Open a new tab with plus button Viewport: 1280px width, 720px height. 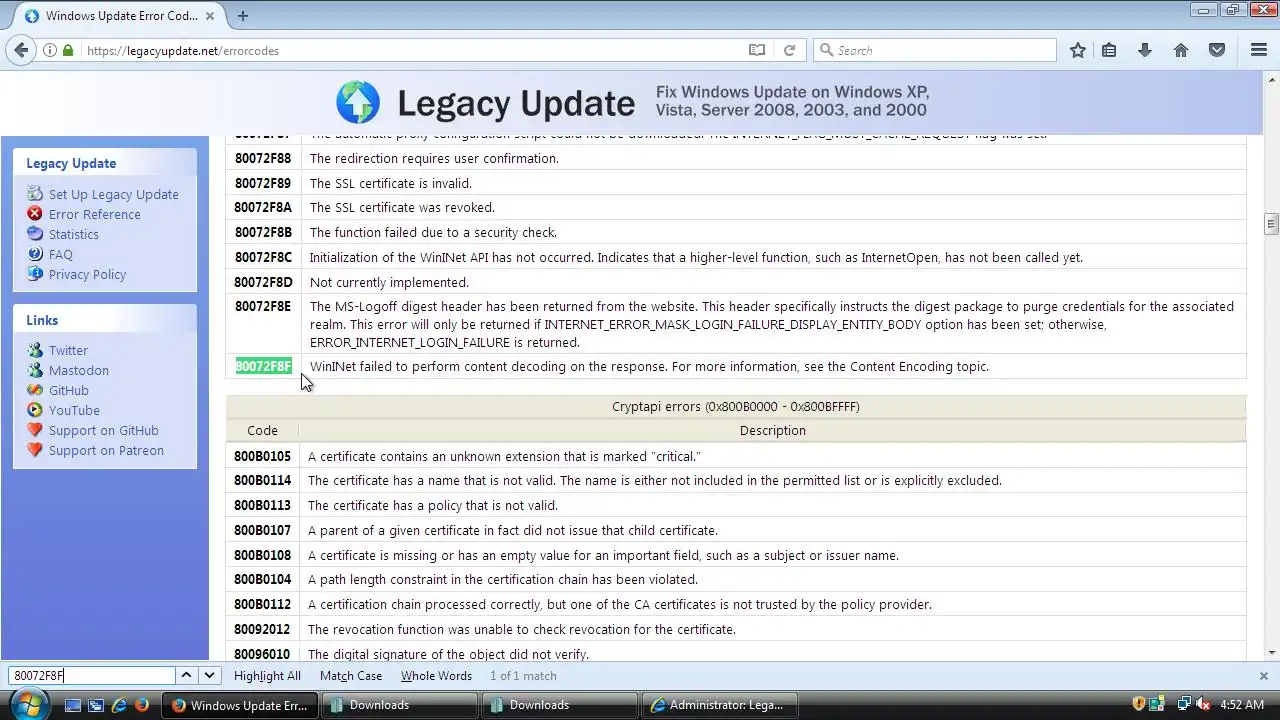click(x=242, y=16)
